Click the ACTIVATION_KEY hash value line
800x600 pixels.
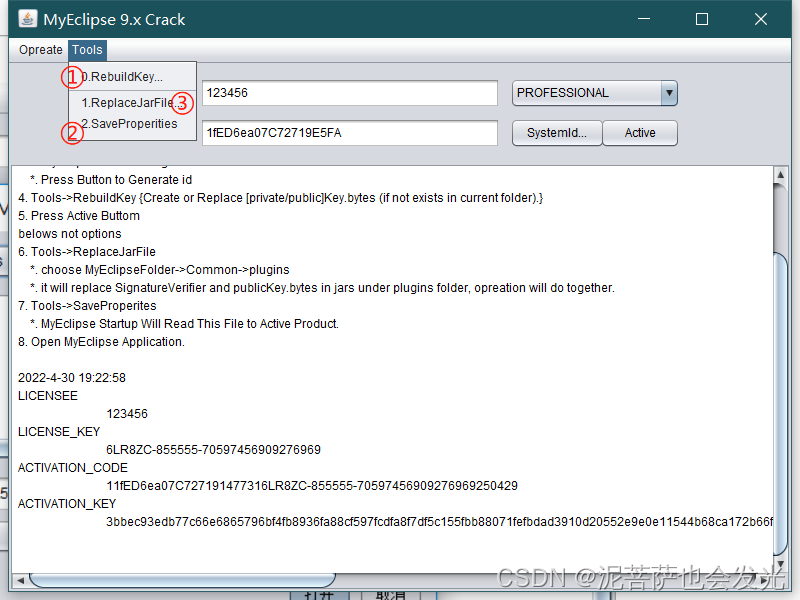[x=439, y=522]
